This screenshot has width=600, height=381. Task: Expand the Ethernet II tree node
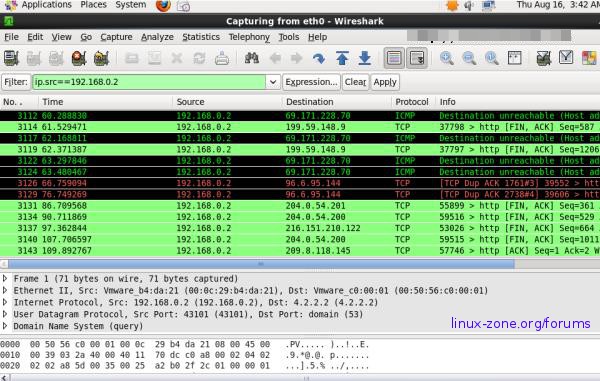[5, 290]
